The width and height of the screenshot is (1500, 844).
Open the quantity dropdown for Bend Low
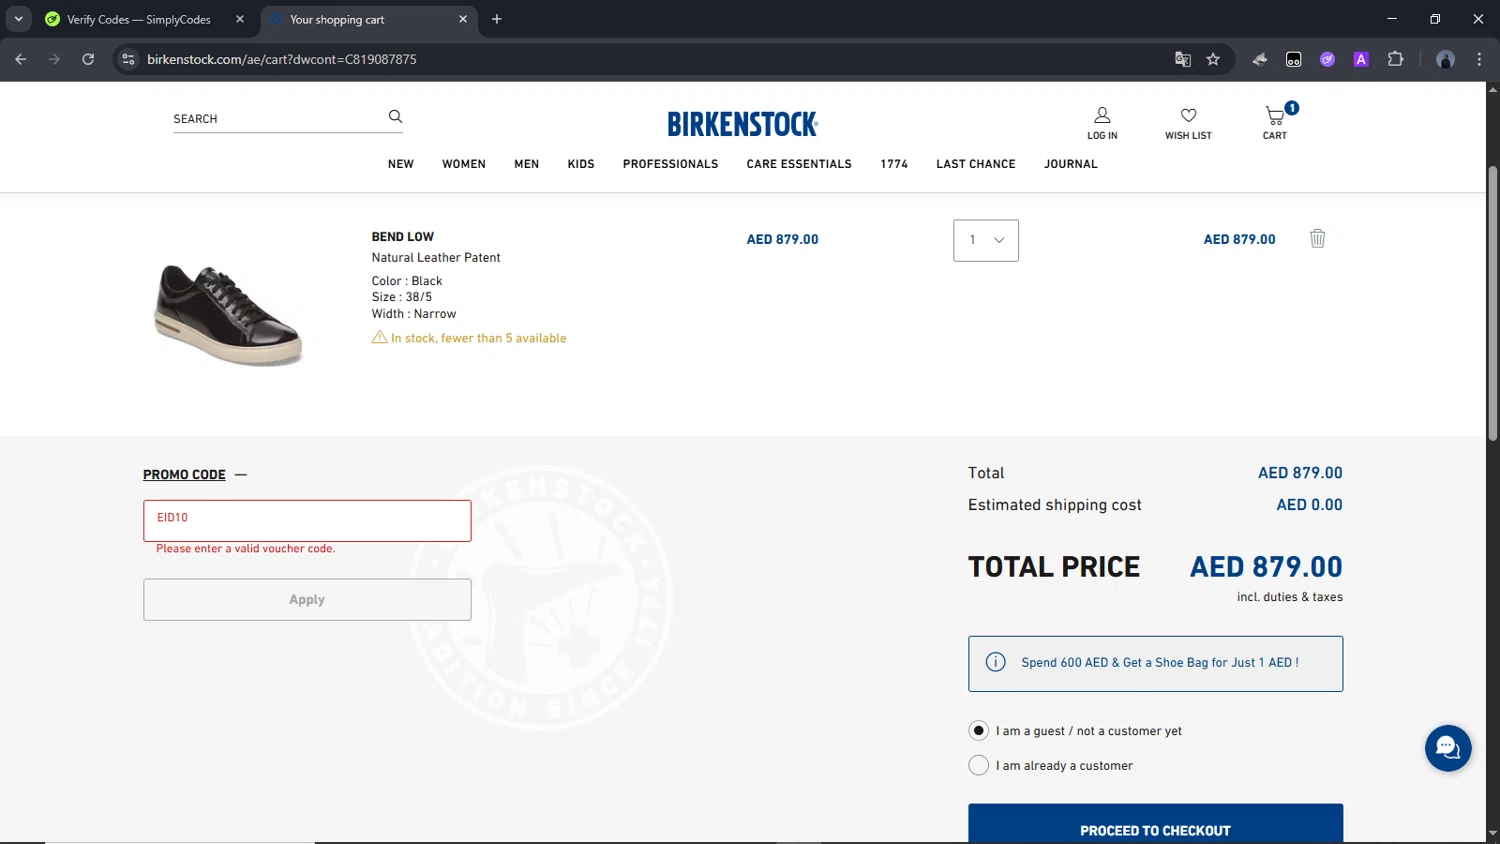pos(986,240)
